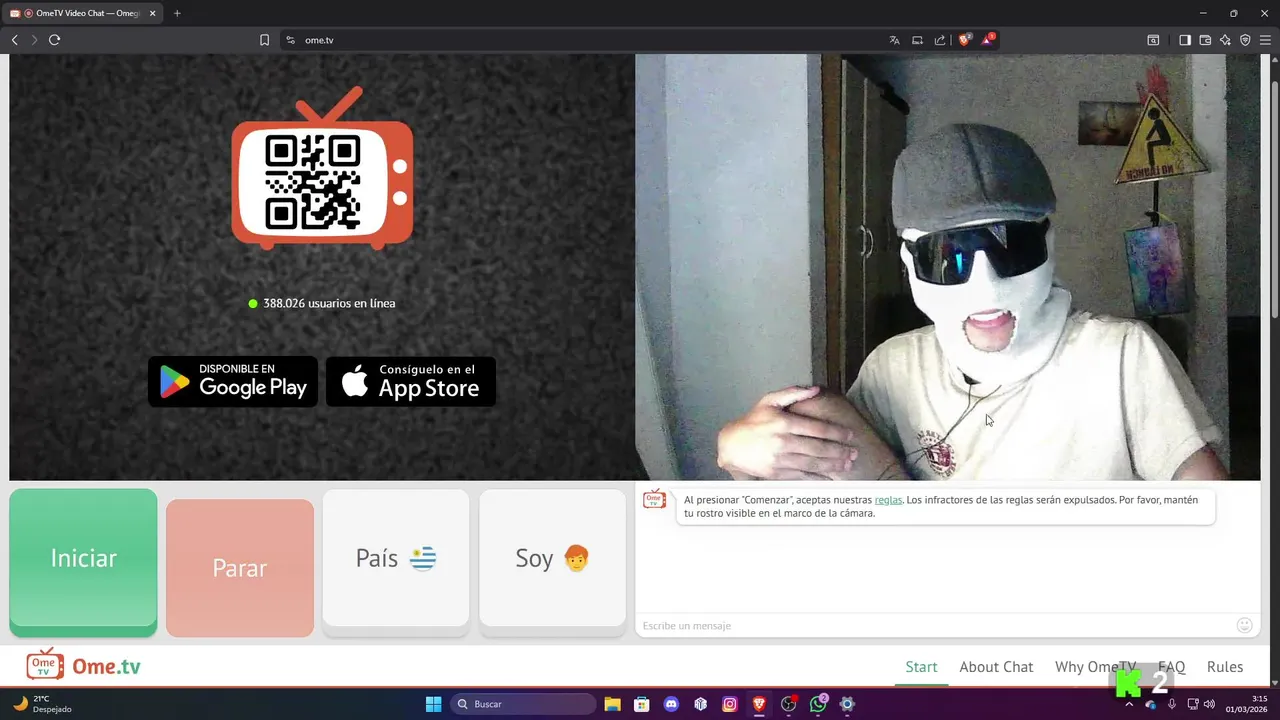
Task: Open the browser hamburger menu
Action: coord(1265,40)
